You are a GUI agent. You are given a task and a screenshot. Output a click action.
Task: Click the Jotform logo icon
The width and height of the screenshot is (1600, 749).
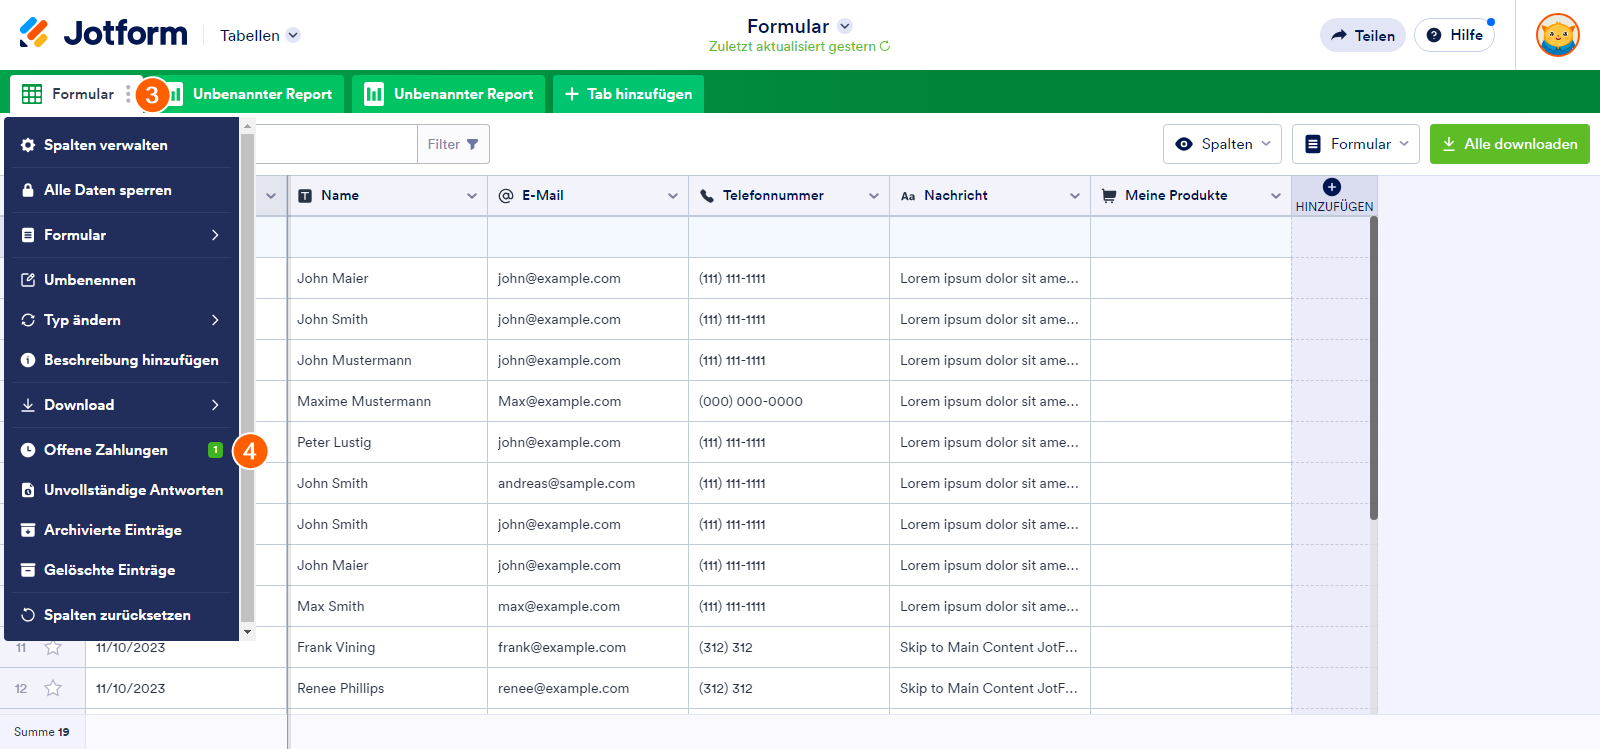34,33
